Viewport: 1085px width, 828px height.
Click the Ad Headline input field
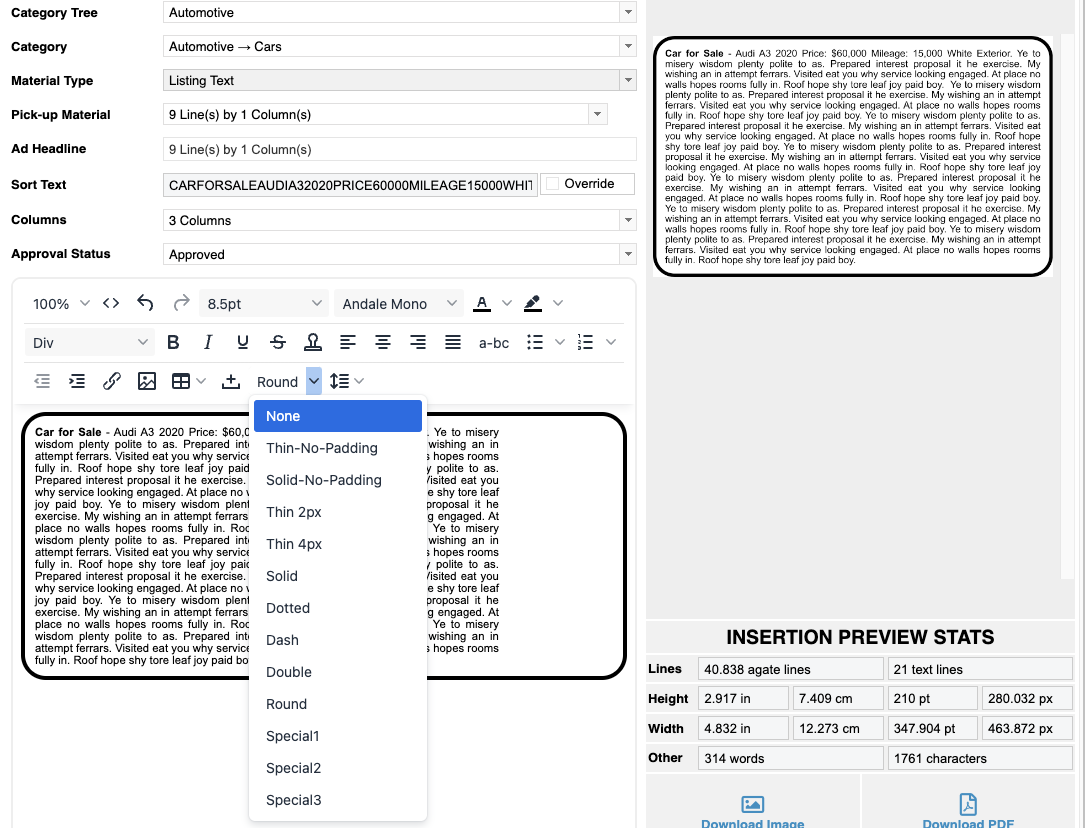pos(399,149)
